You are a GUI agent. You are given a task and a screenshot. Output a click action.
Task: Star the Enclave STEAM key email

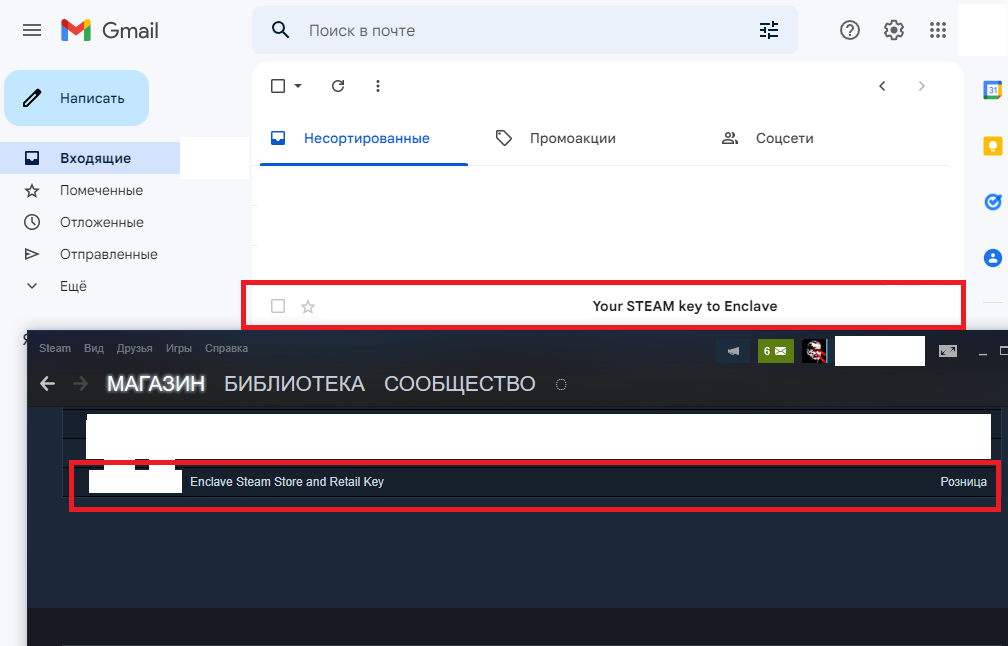tap(308, 307)
